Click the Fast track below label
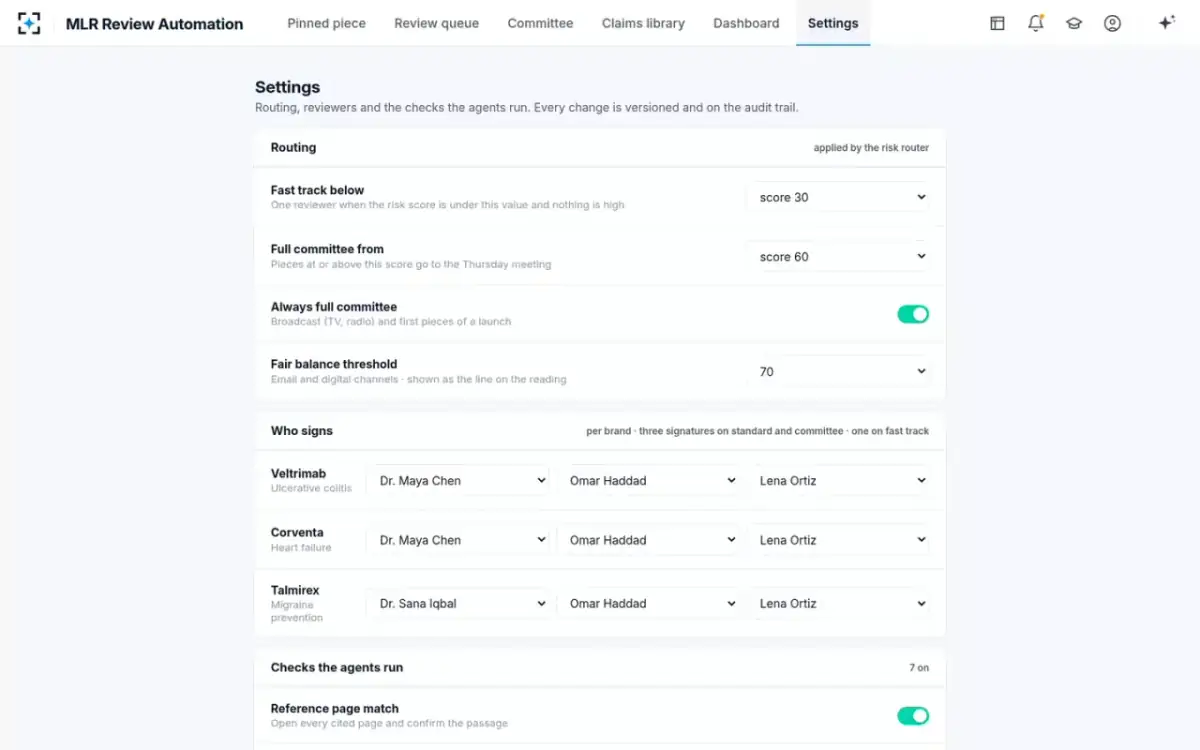 click(317, 190)
